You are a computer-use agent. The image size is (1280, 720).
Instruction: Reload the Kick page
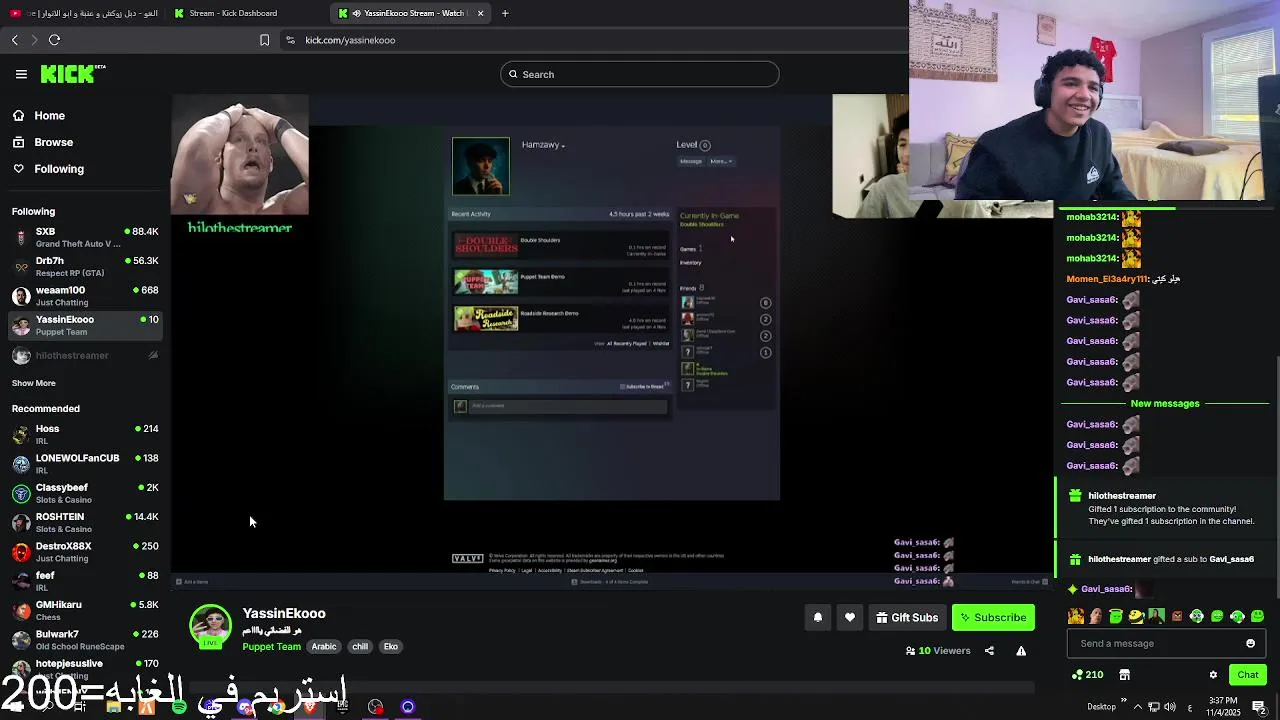pos(54,40)
